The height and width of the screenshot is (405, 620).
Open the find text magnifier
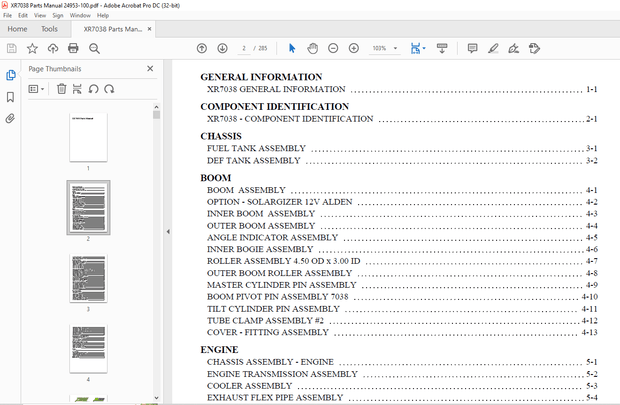click(94, 48)
